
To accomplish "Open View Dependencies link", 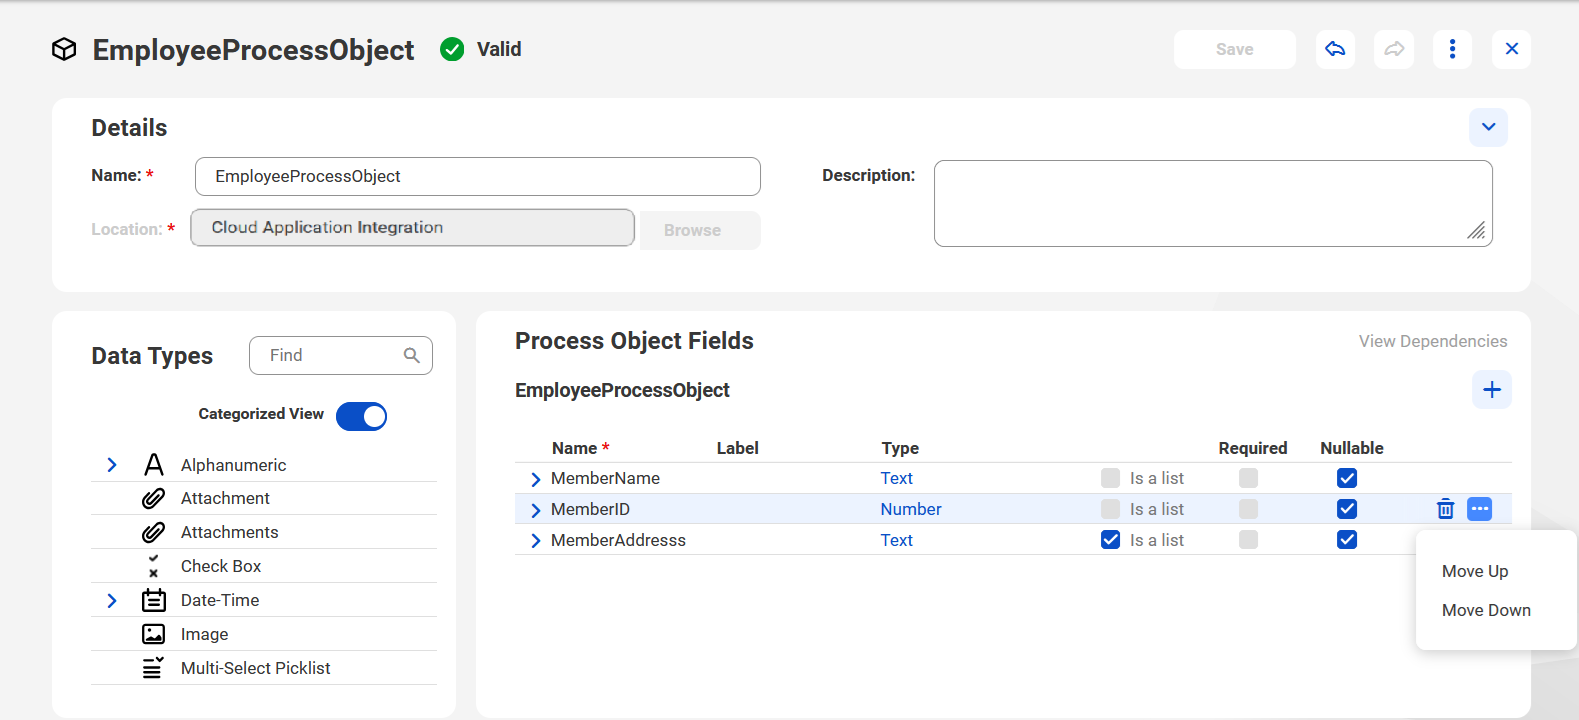I will pyautogui.click(x=1432, y=341).
